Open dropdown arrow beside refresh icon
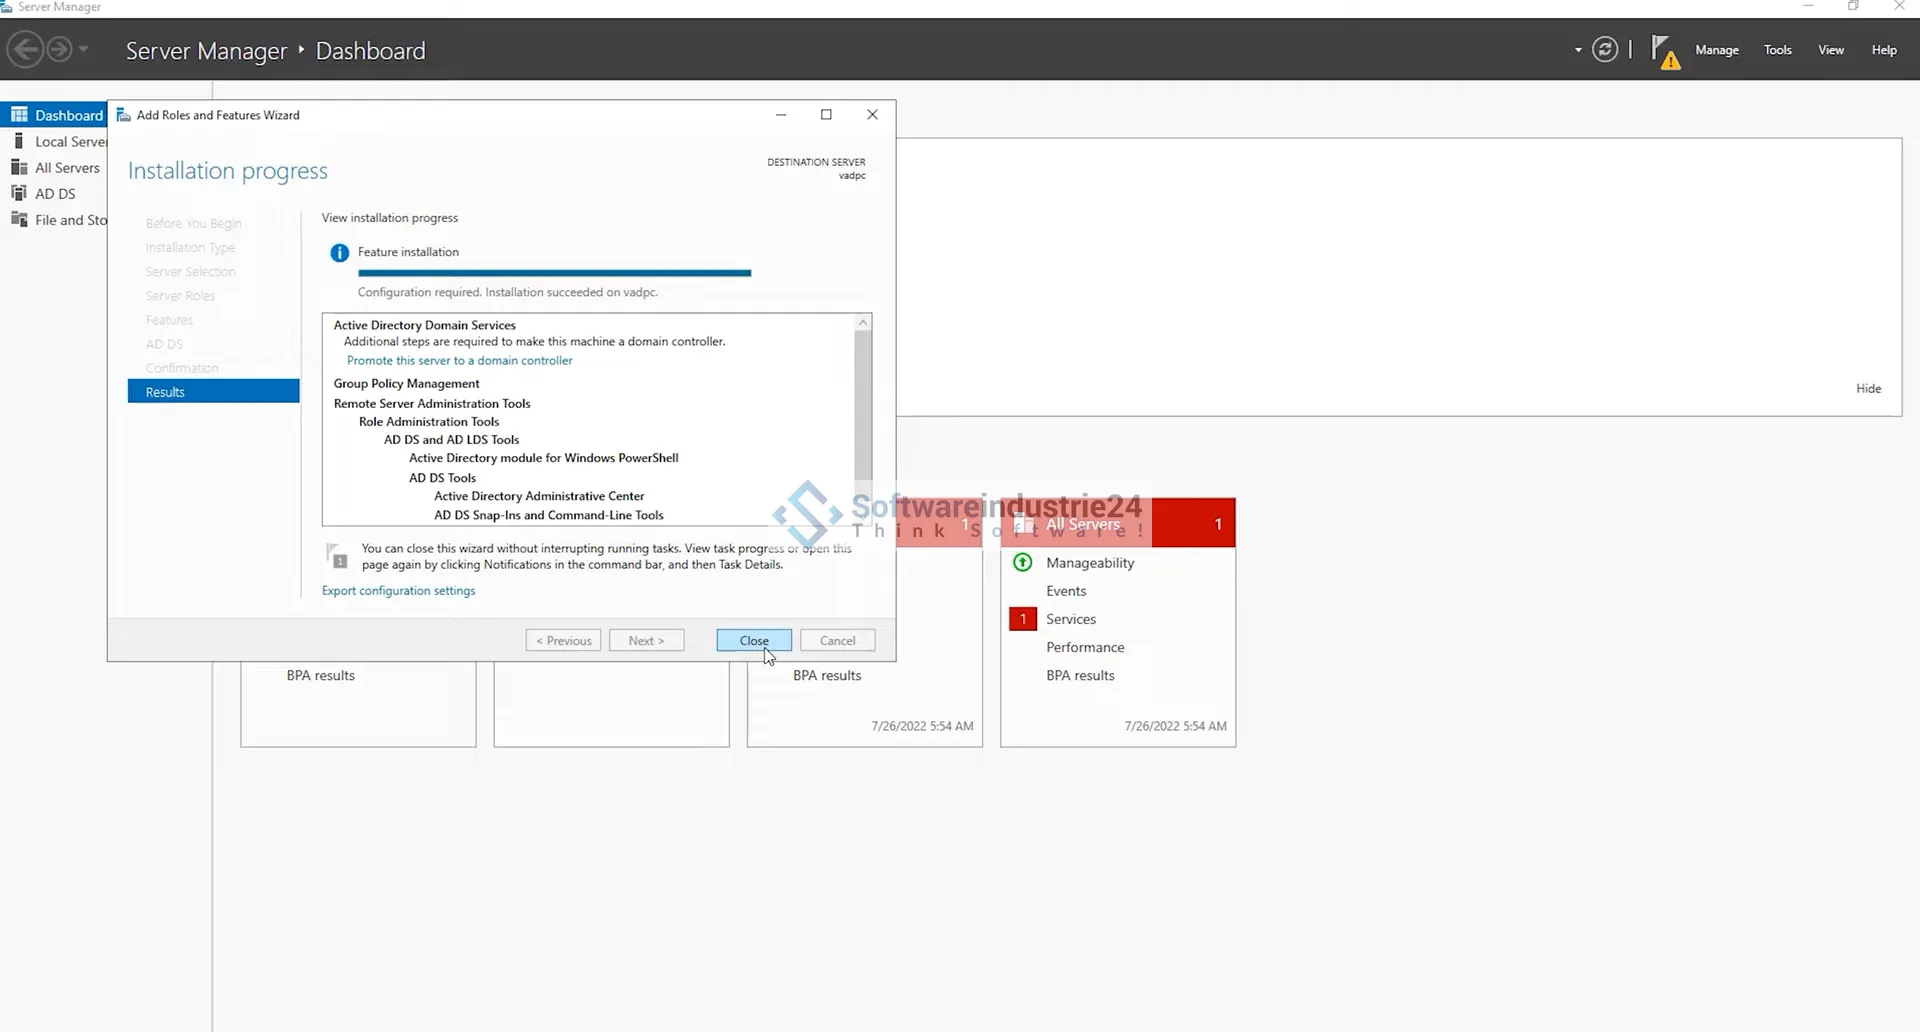1920x1032 pixels. click(x=1578, y=50)
